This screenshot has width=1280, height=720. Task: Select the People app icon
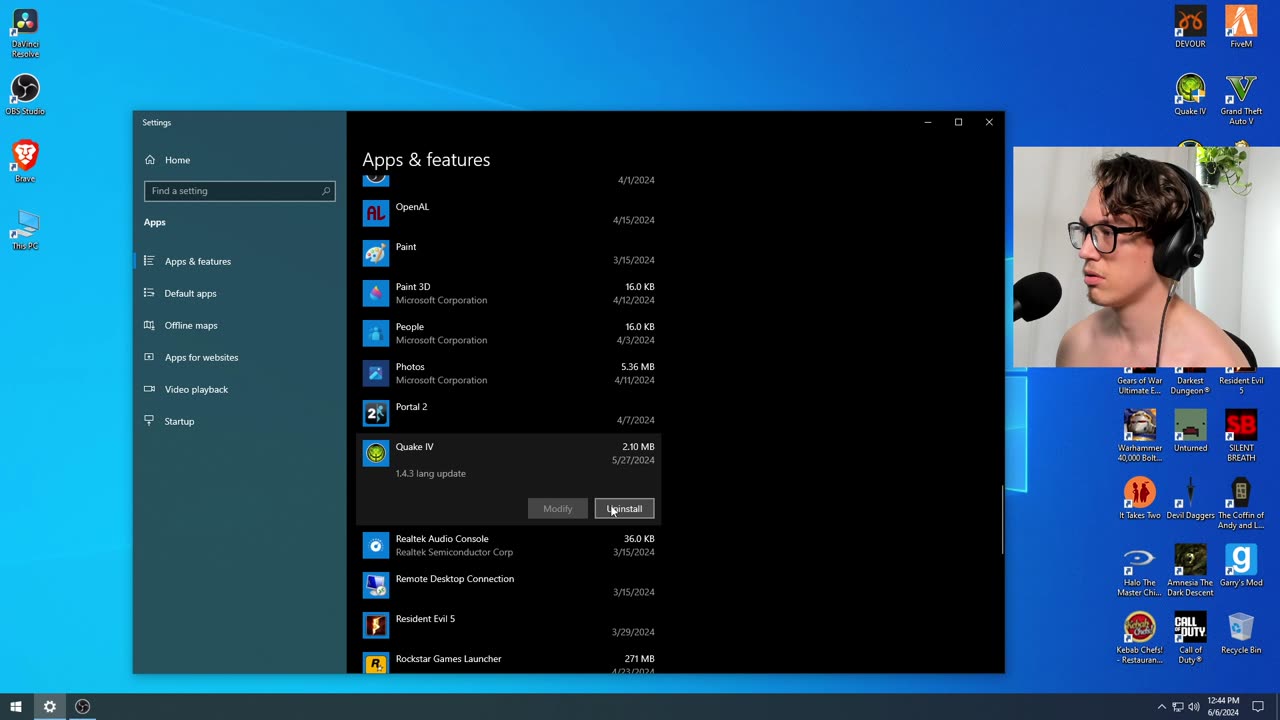375,333
